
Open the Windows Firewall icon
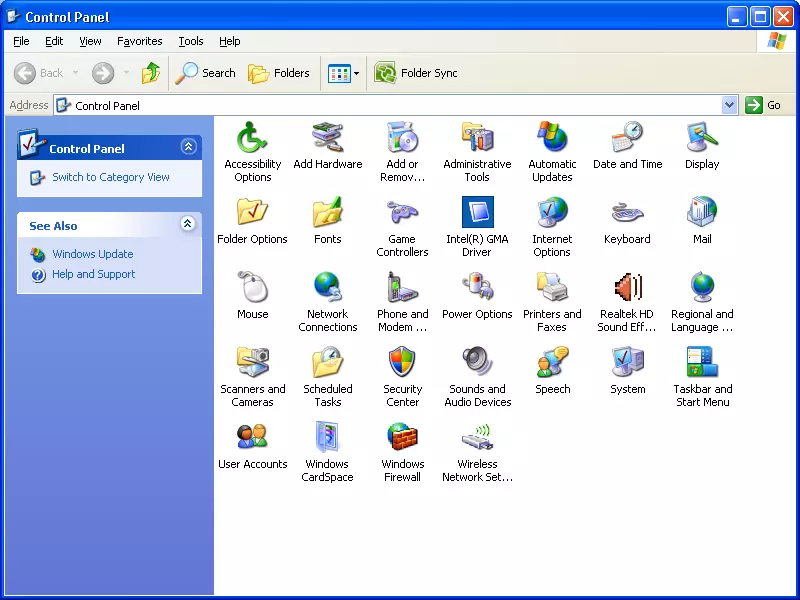pyautogui.click(x=402, y=437)
